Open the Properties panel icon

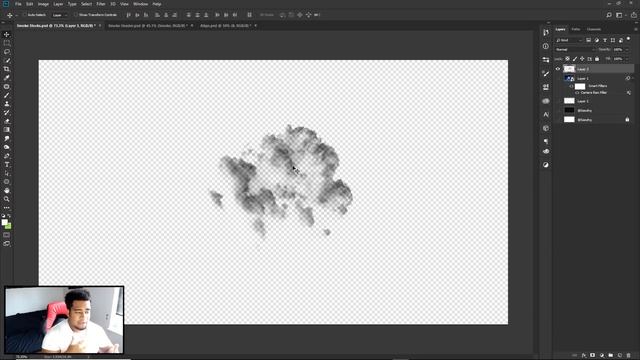[x=546, y=60]
